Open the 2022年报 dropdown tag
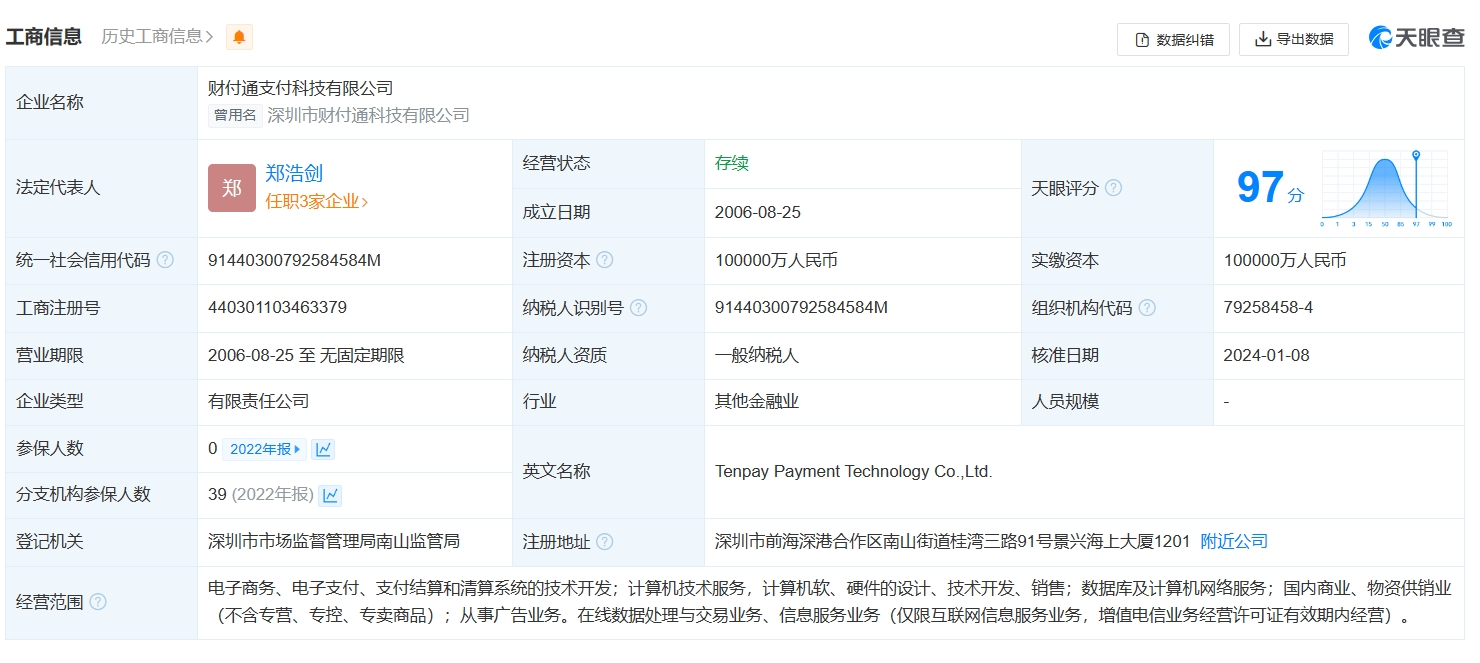 click(x=265, y=449)
